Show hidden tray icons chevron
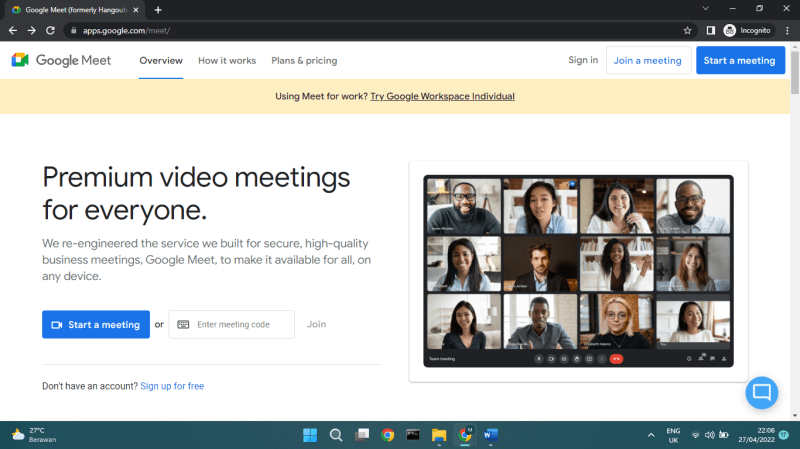Screen dimensions: 800x449 (x=651, y=435)
